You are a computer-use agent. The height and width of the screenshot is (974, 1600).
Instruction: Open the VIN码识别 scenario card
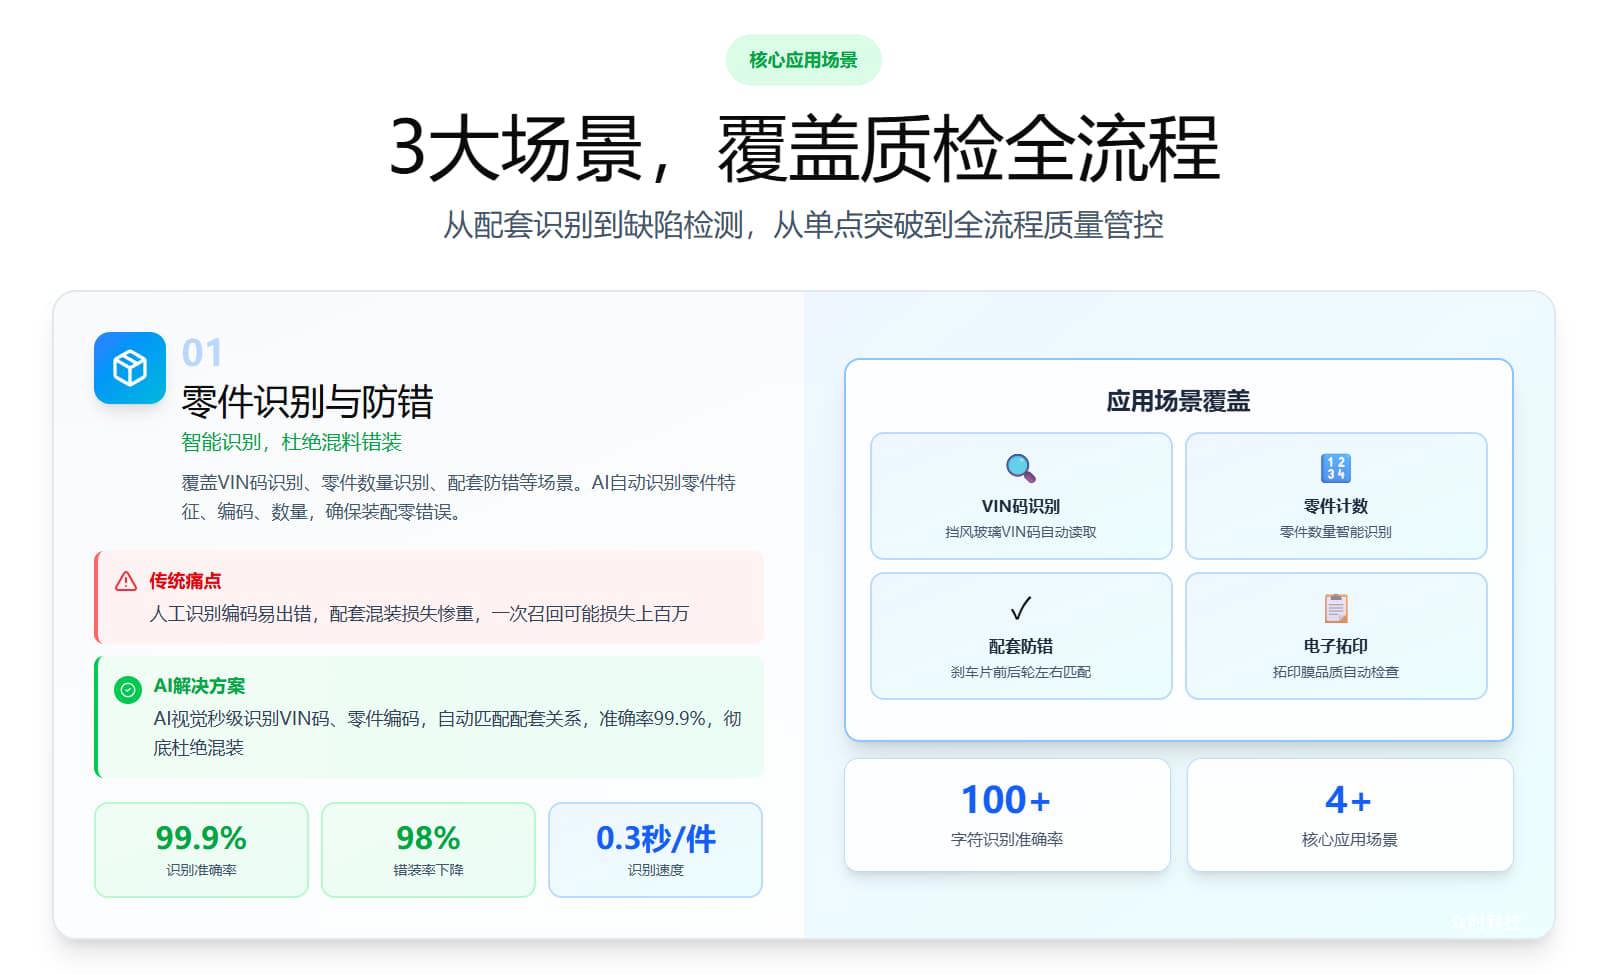1020,496
